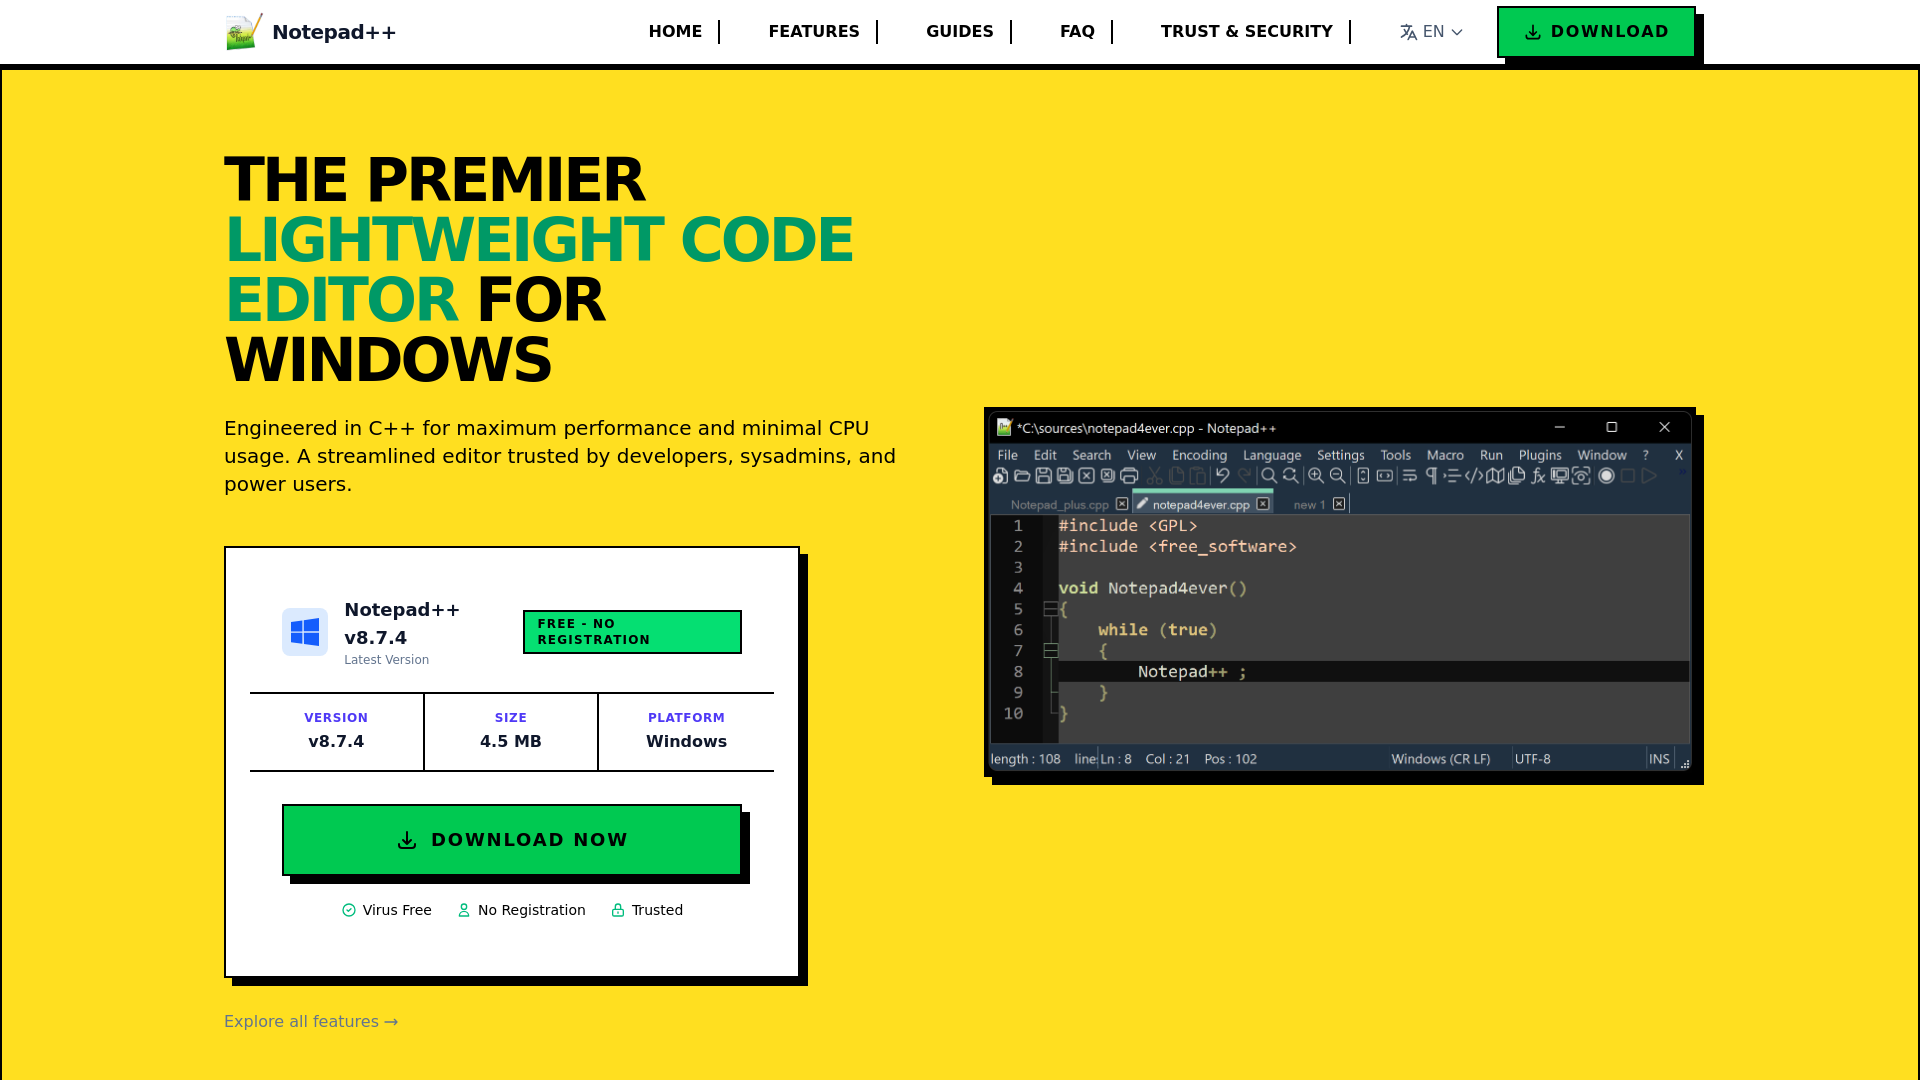Click the Find magnifier icon

click(x=1269, y=476)
